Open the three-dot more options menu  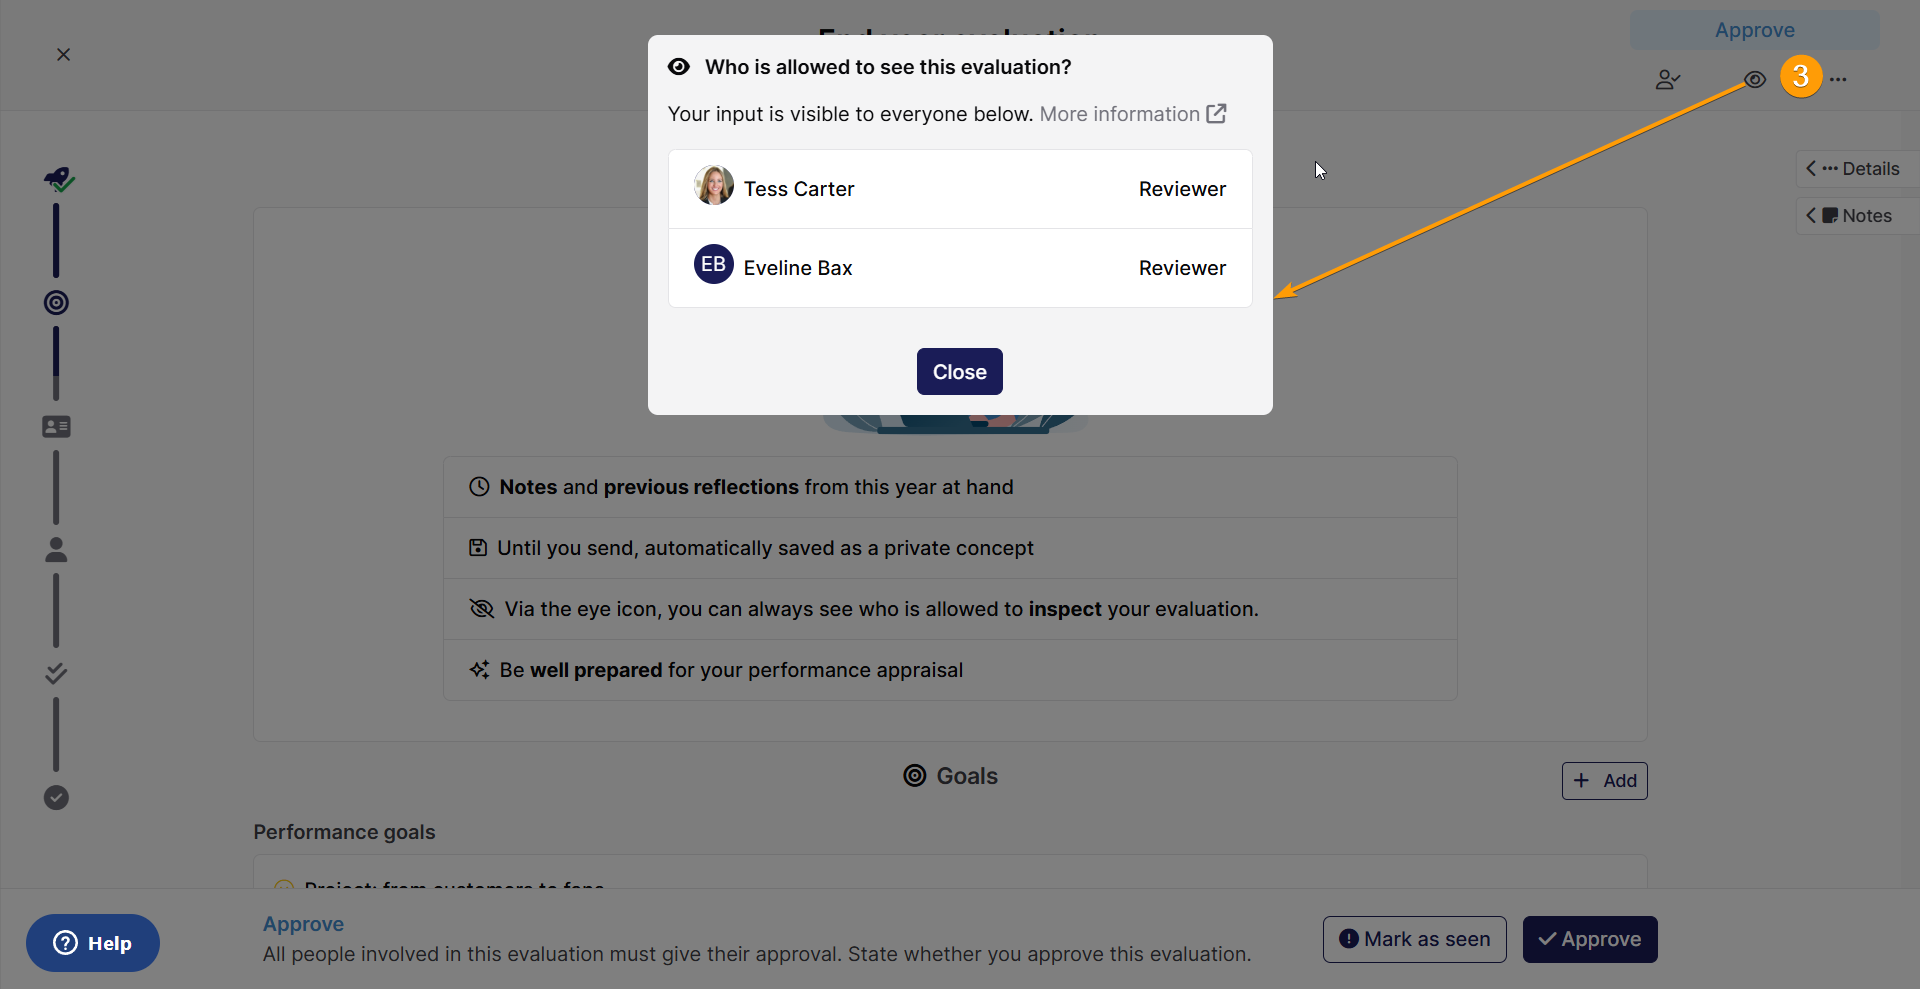[1838, 79]
